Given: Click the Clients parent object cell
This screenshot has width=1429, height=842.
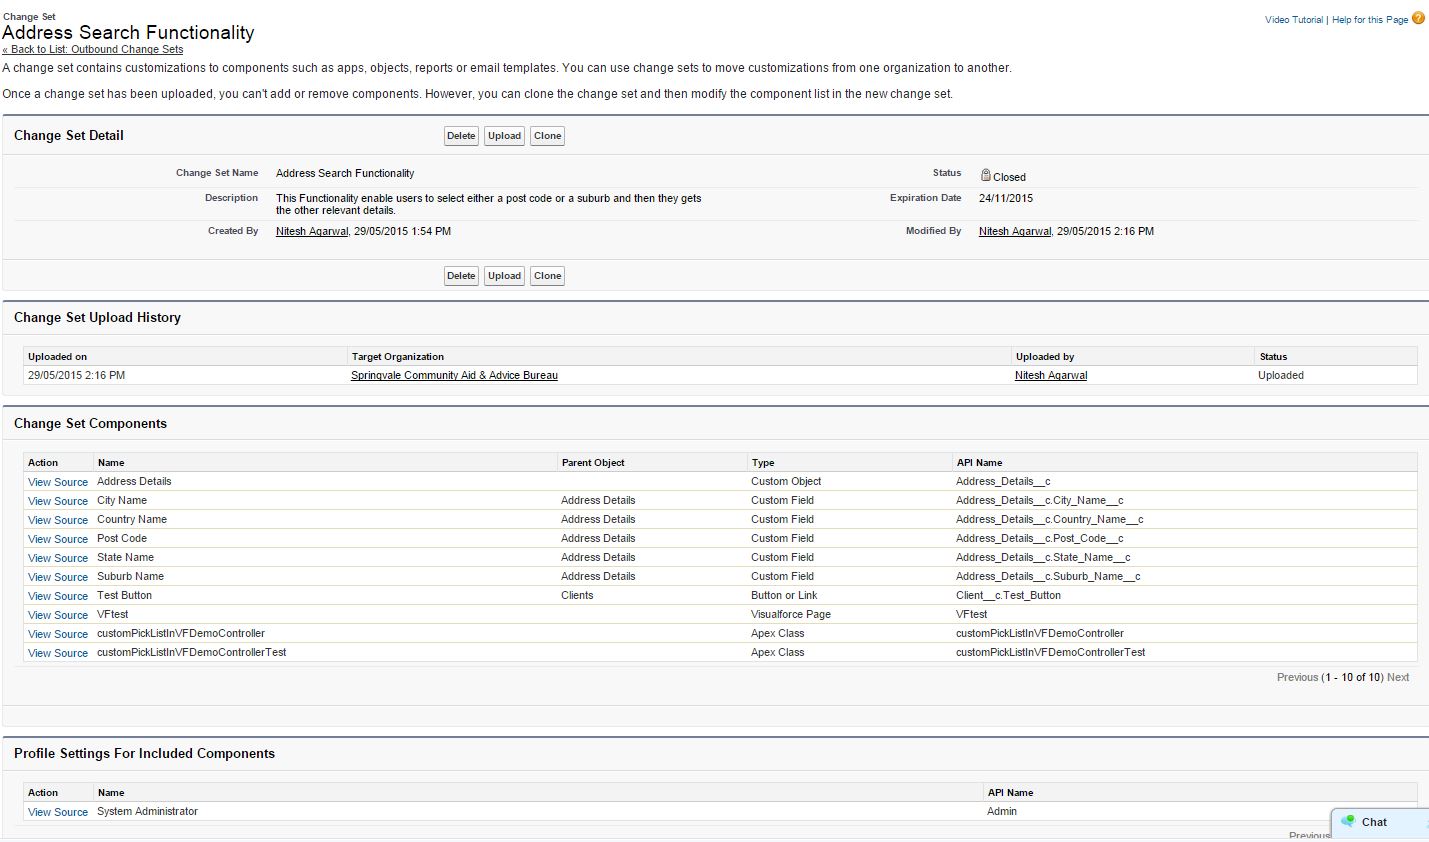Looking at the screenshot, I should [577, 595].
